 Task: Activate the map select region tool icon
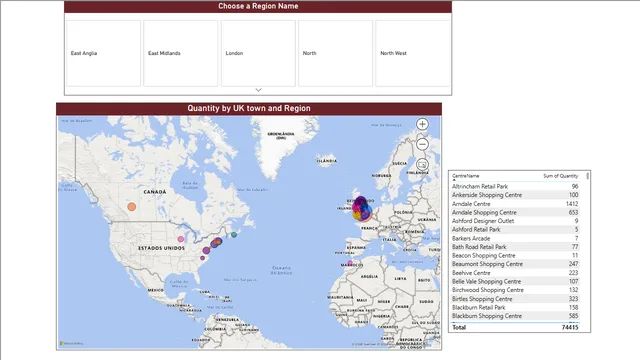[422, 164]
